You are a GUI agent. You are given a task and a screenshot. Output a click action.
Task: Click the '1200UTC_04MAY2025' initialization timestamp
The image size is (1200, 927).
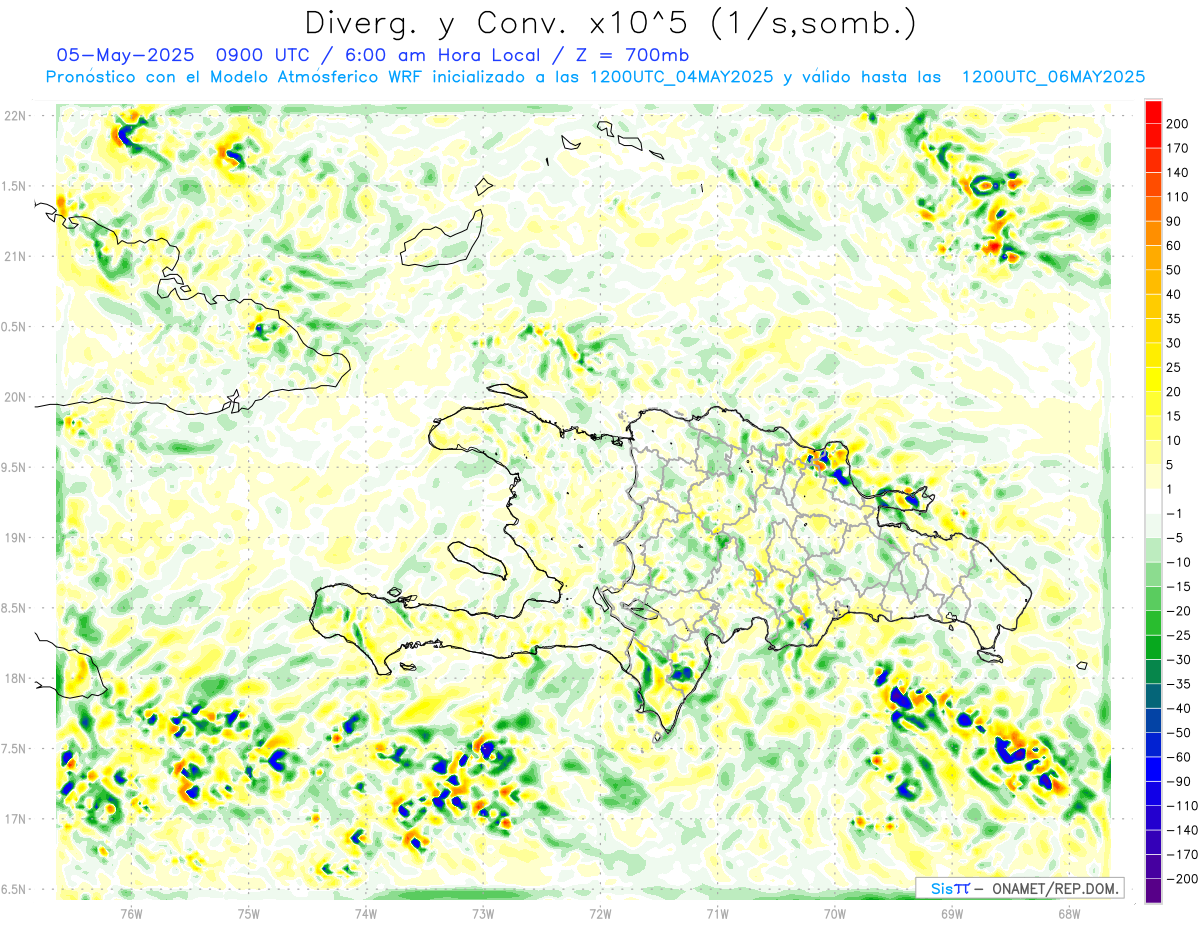pos(682,77)
